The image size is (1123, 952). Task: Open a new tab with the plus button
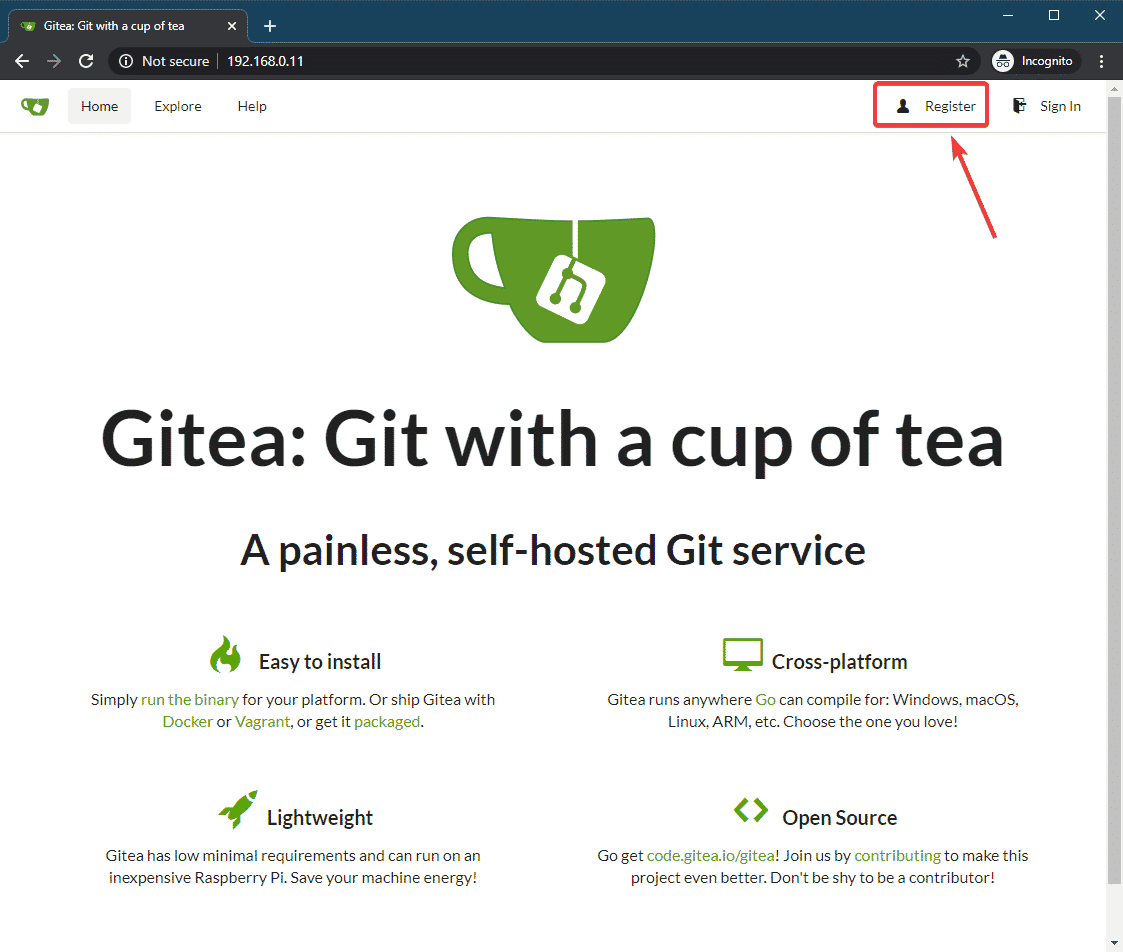click(269, 26)
